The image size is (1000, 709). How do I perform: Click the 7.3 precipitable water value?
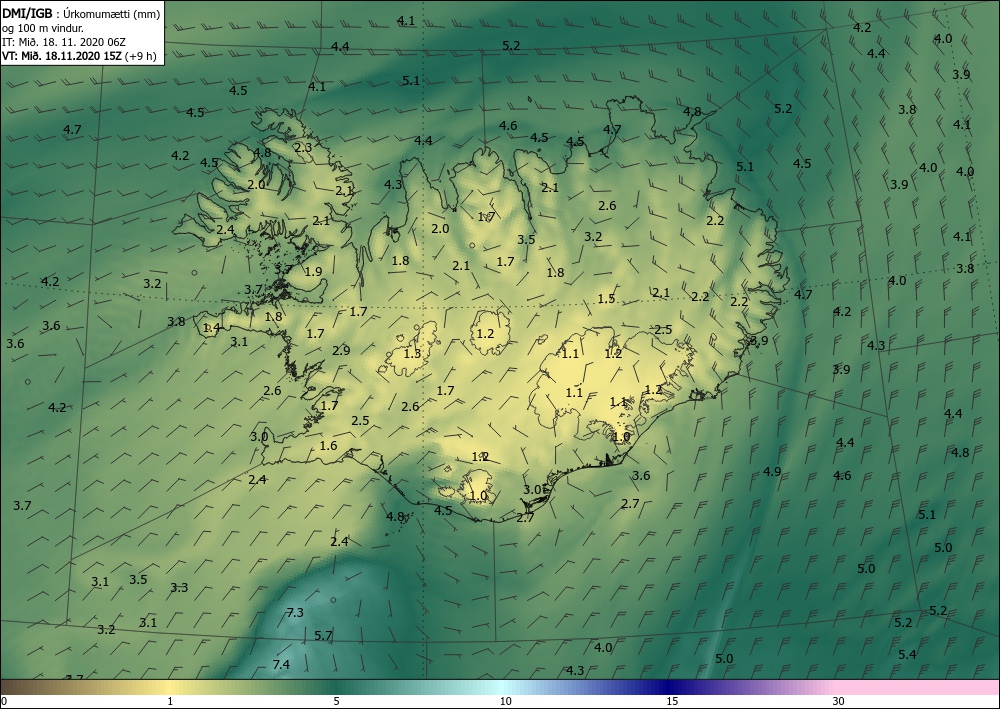click(295, 613)
